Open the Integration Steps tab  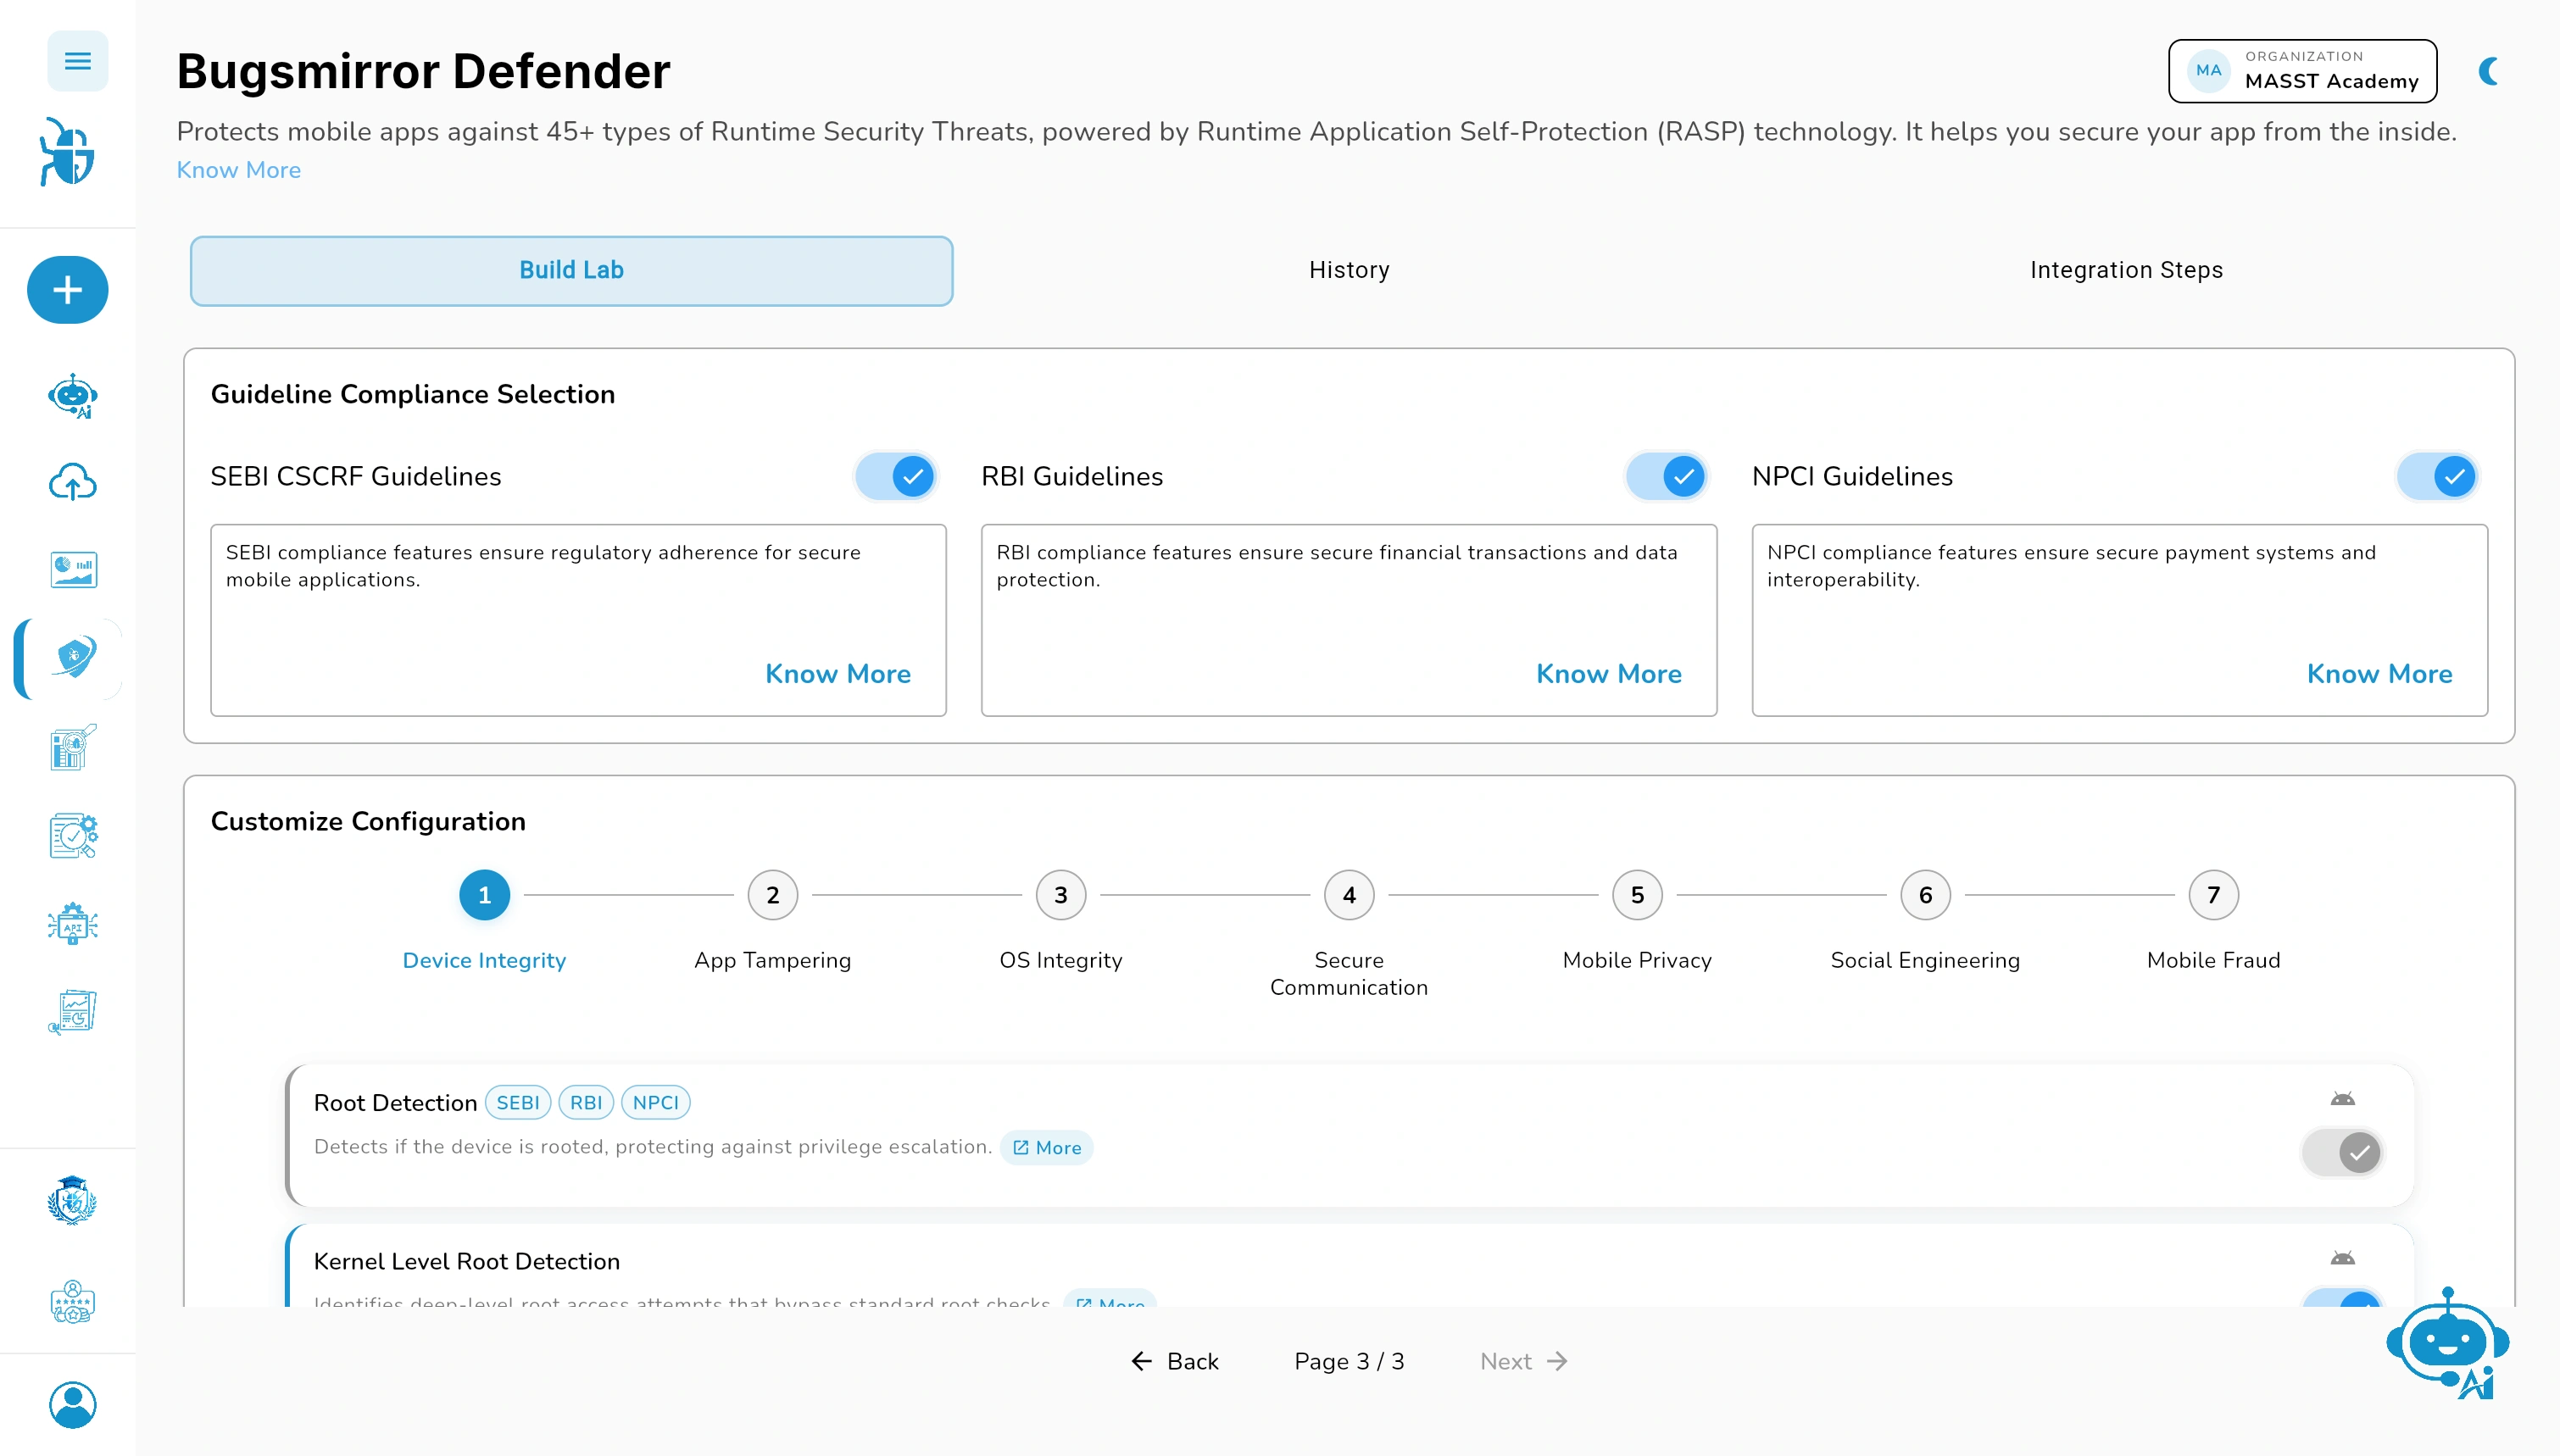2126,270
